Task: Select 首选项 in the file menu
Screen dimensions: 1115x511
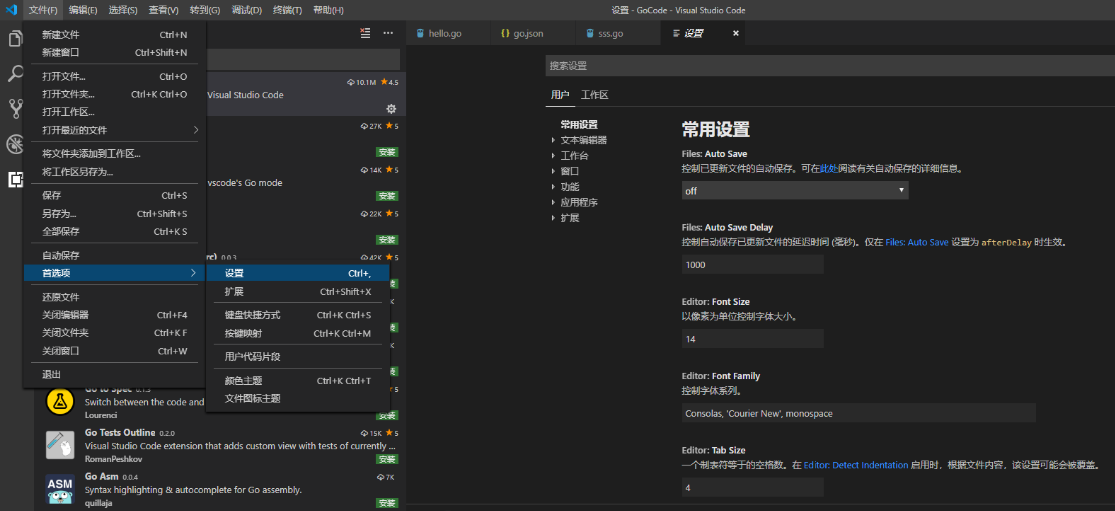Action: pos(114,273)
